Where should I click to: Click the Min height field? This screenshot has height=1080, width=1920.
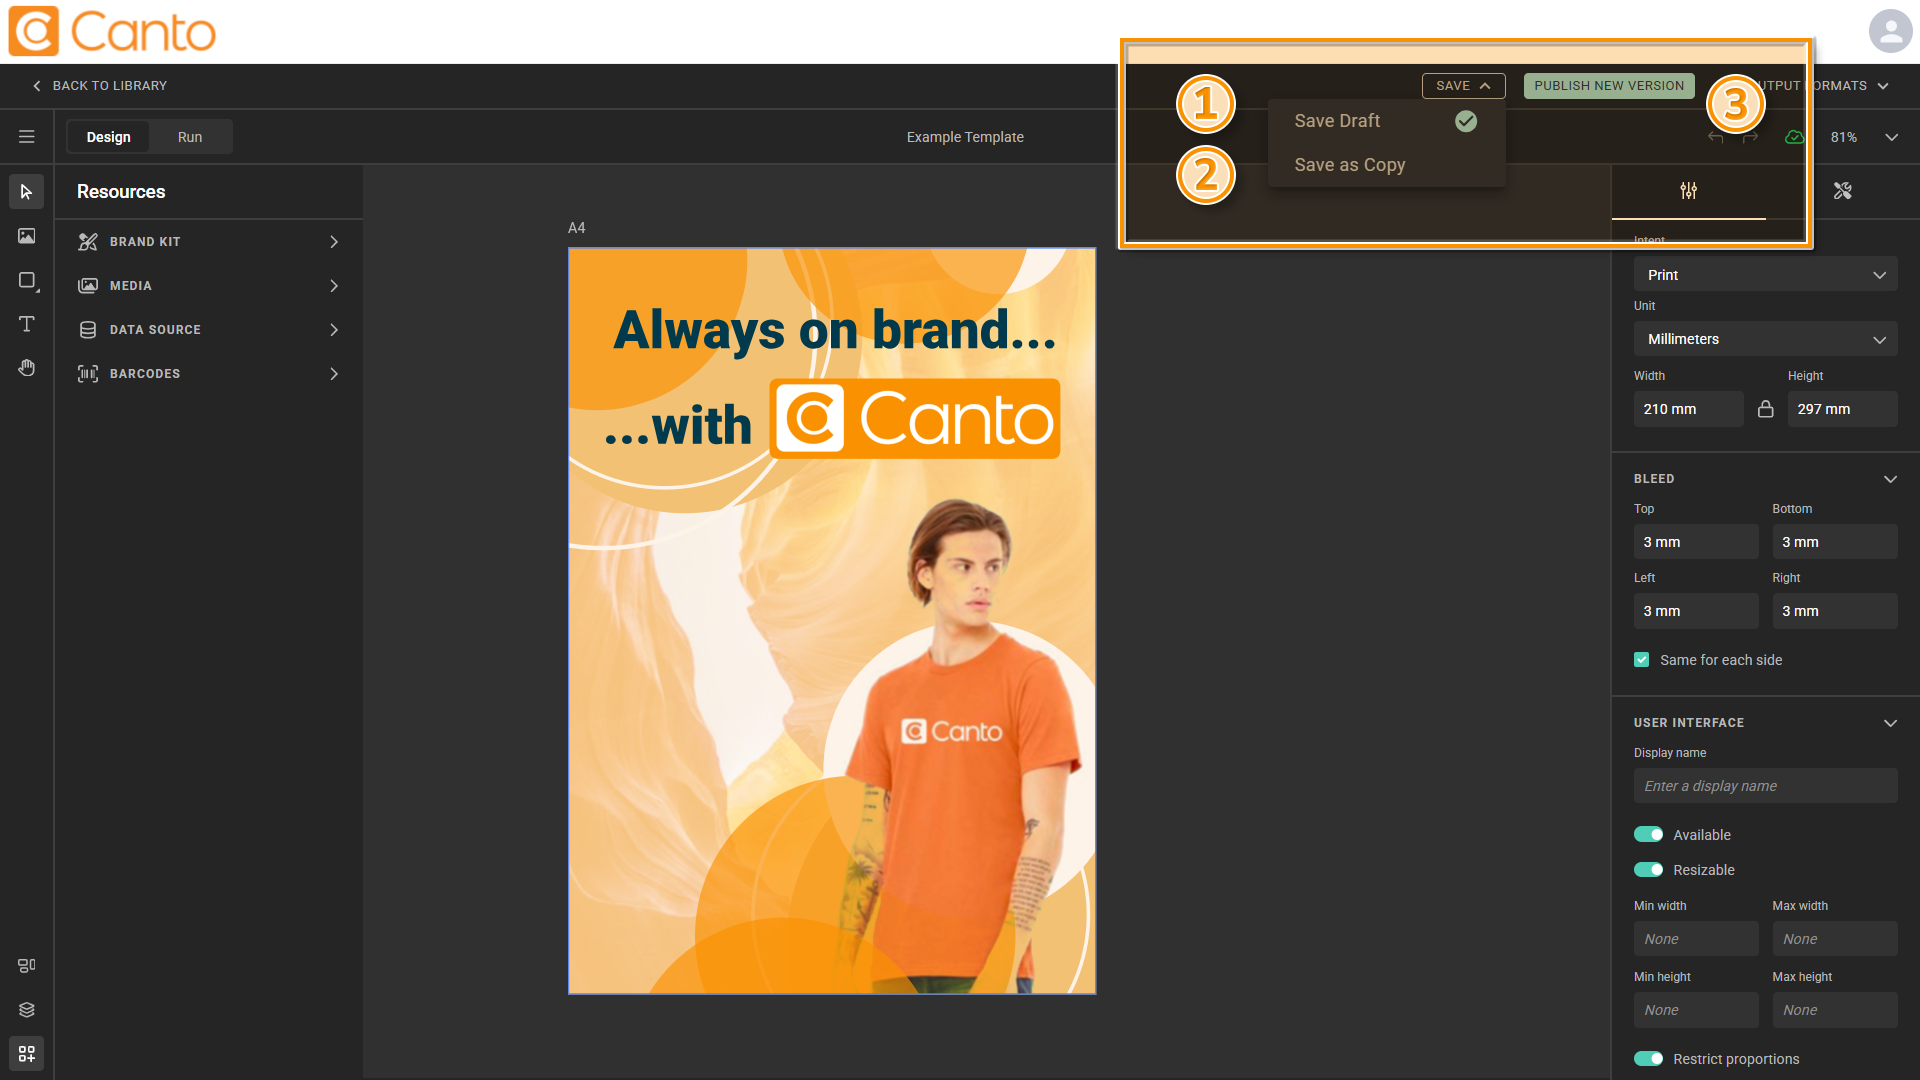[x=1696, y=1010]
